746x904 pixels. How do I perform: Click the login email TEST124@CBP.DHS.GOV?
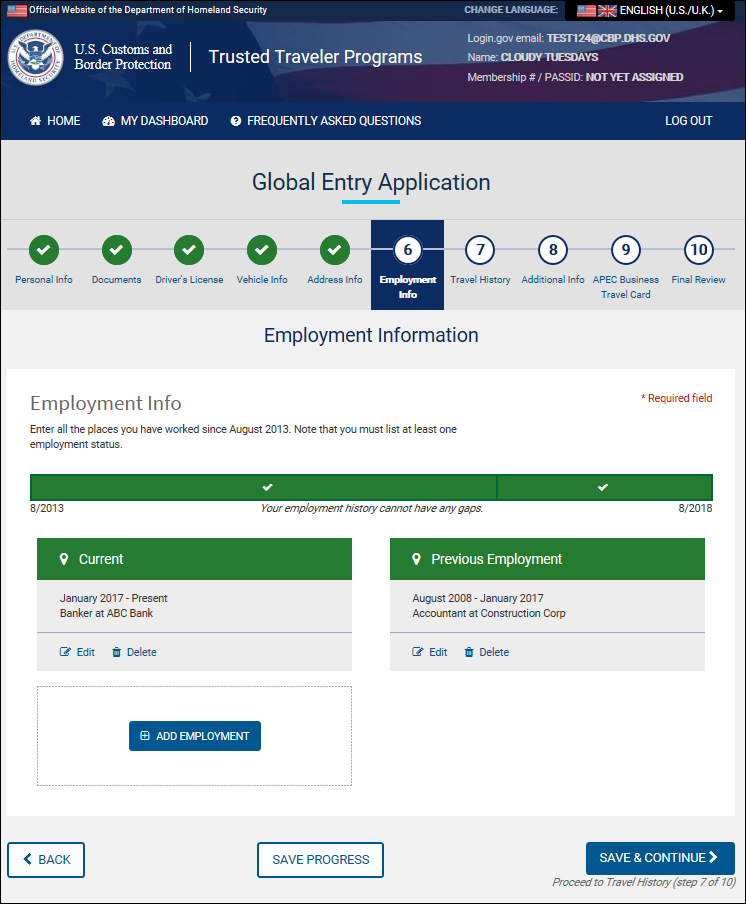click(x=608, y=38)
